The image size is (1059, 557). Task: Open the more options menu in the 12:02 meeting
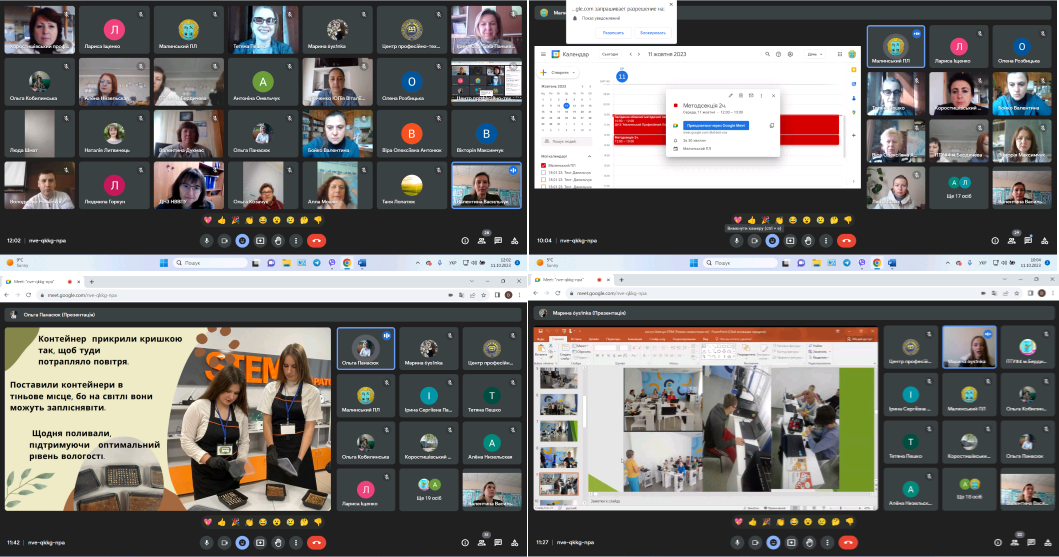pos(295,240)
